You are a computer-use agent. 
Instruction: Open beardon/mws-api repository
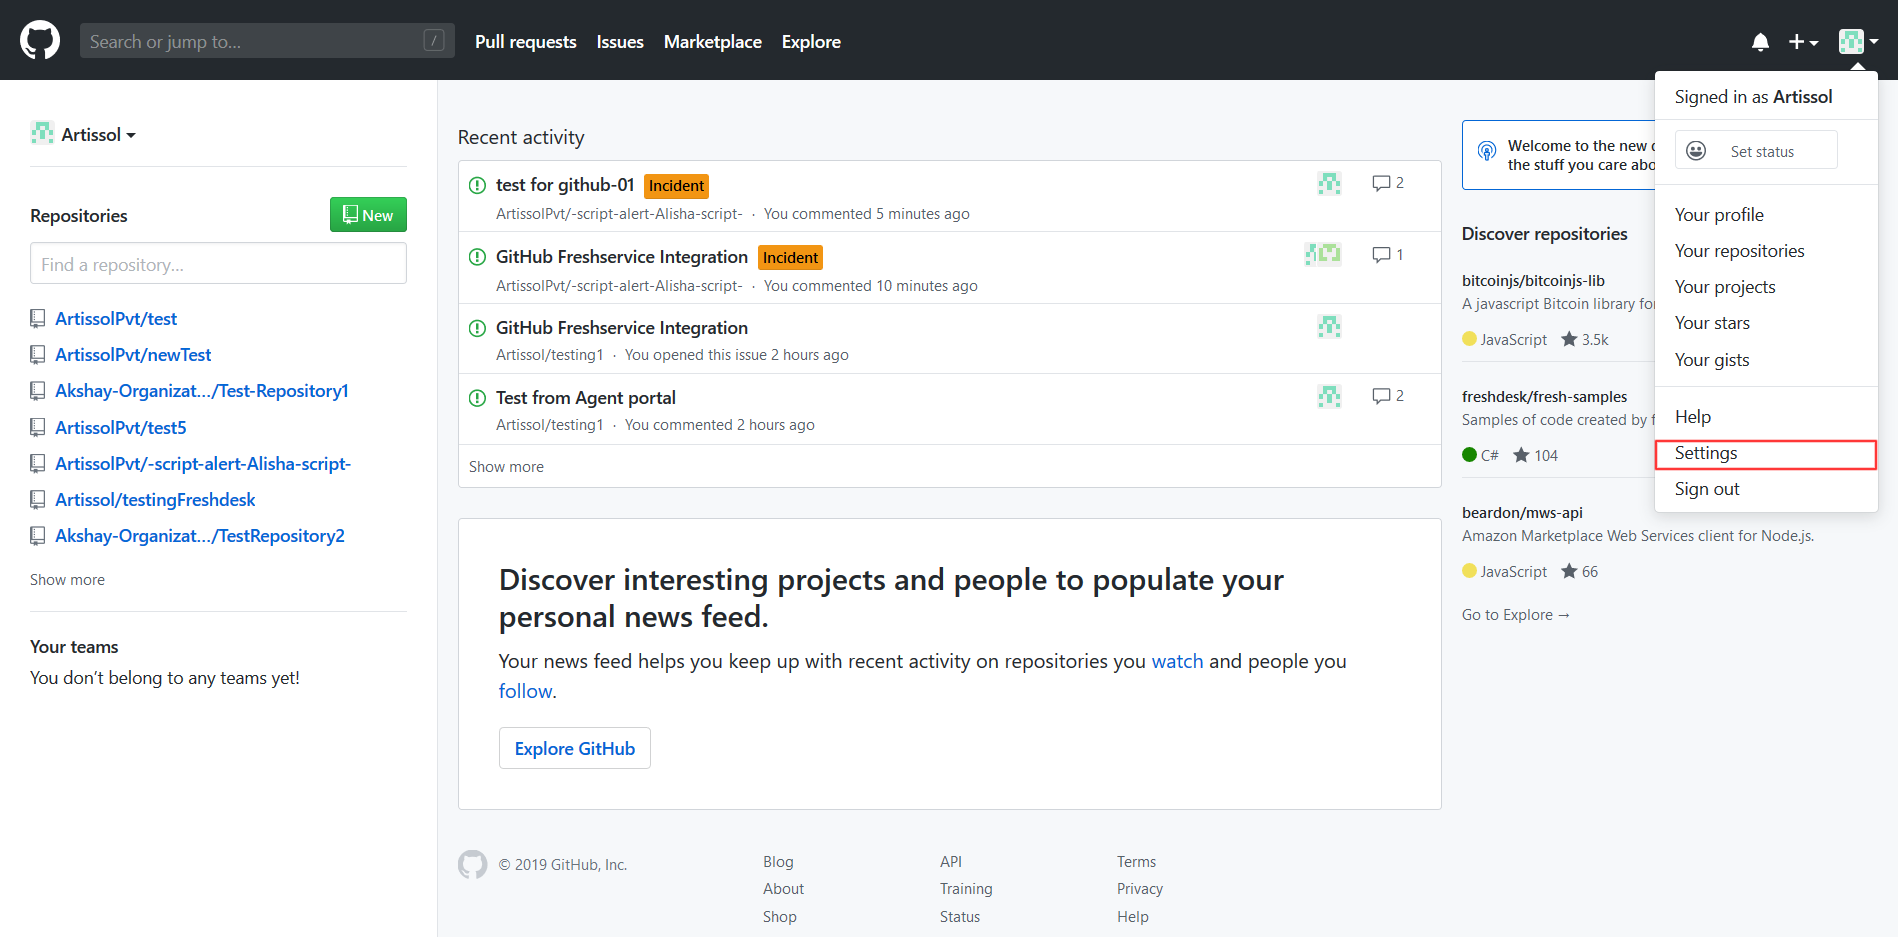click(1522, 513)
